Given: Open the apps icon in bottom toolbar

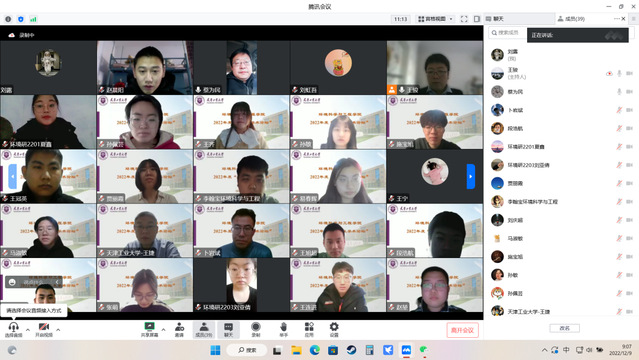Looking at the screenshot, I should click(309, 327).
